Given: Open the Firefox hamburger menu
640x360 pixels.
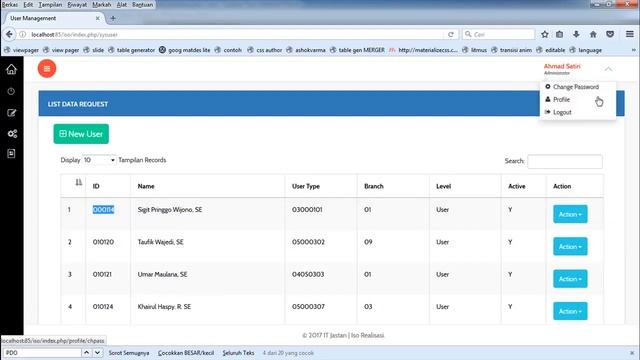Looking at the screenshot, I should pyautogui.click(x=629, y=34).
